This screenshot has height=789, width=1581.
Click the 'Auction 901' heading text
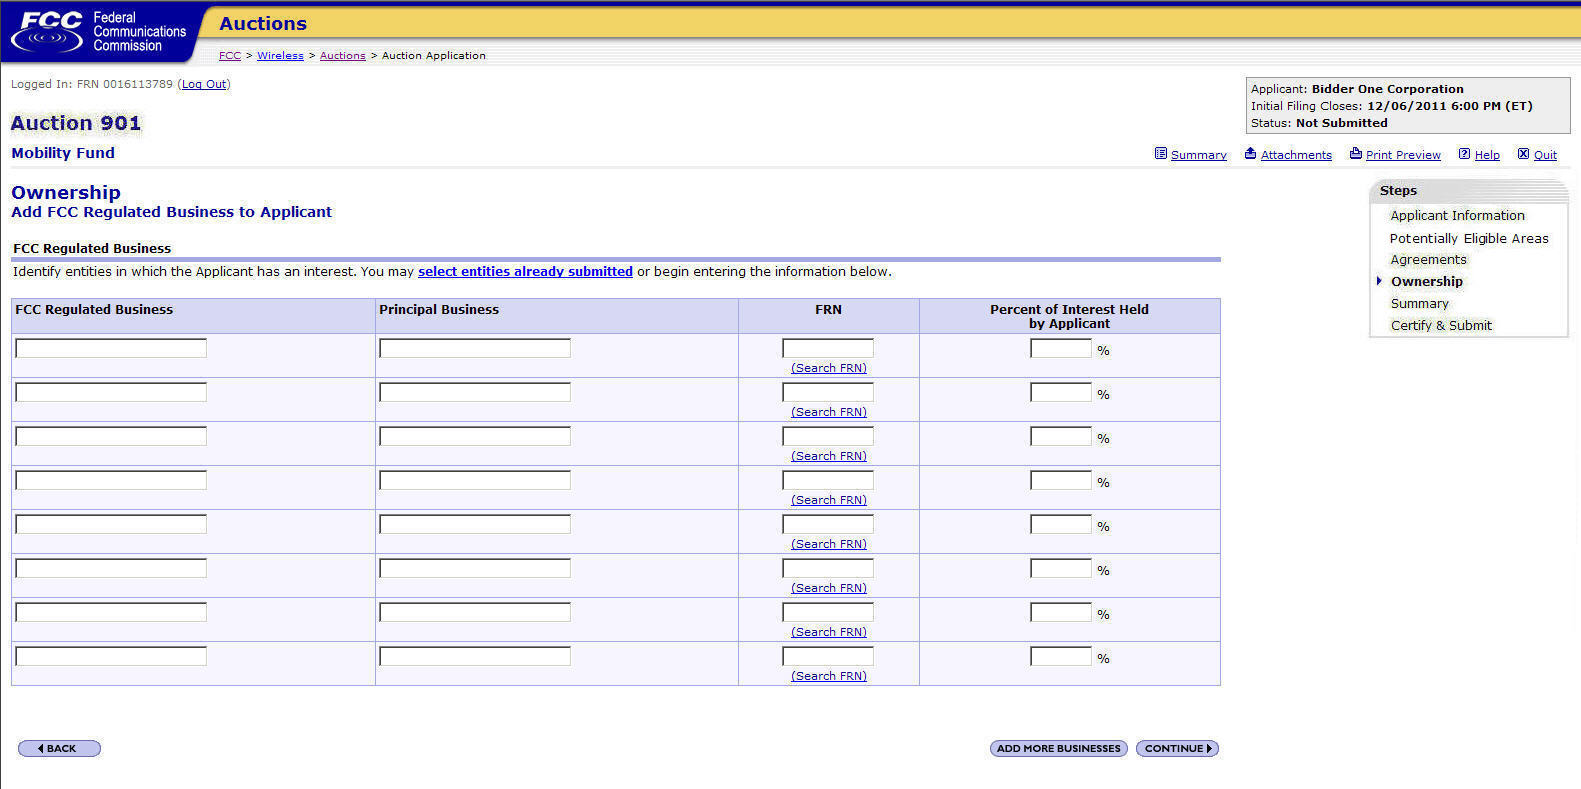tap(76, 124)
